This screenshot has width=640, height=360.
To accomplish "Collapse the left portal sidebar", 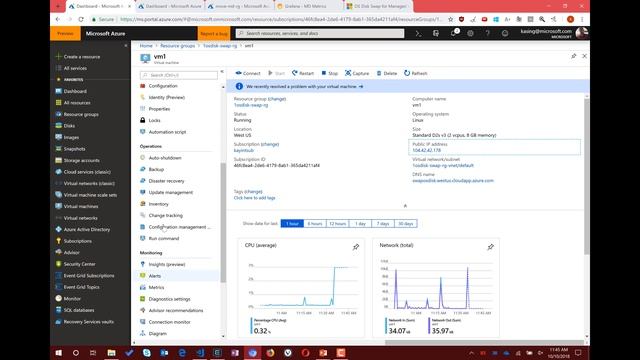I will [125, 46].
